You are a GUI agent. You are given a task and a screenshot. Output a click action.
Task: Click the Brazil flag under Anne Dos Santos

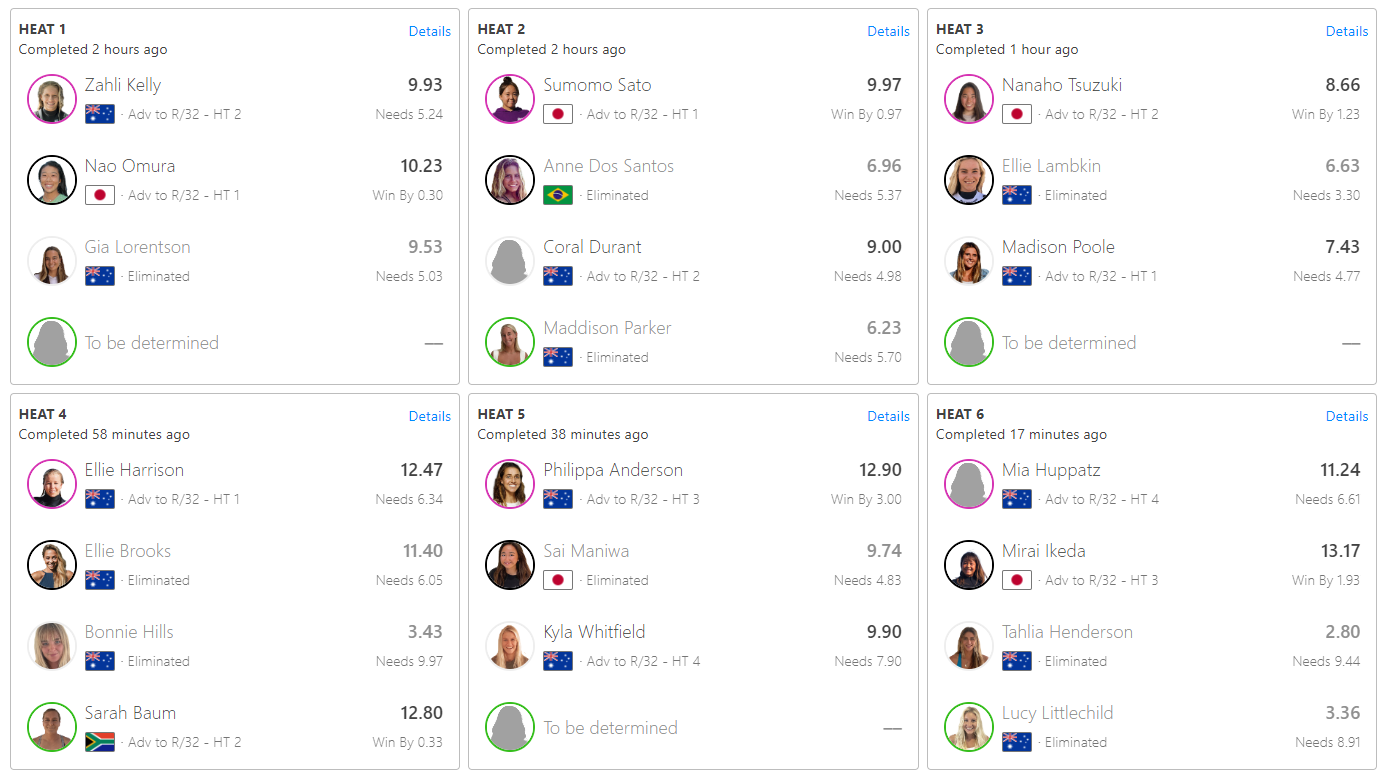click(x=558, y=195)
